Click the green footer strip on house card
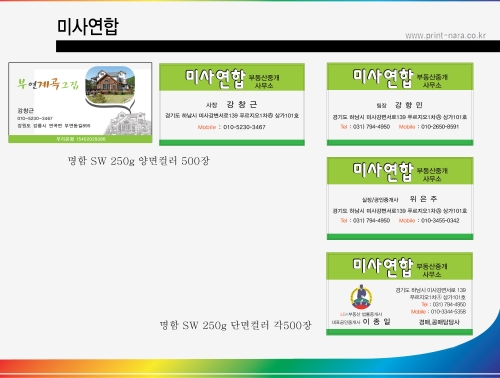The height and width of the screenshot is (378, 500). 80,139
